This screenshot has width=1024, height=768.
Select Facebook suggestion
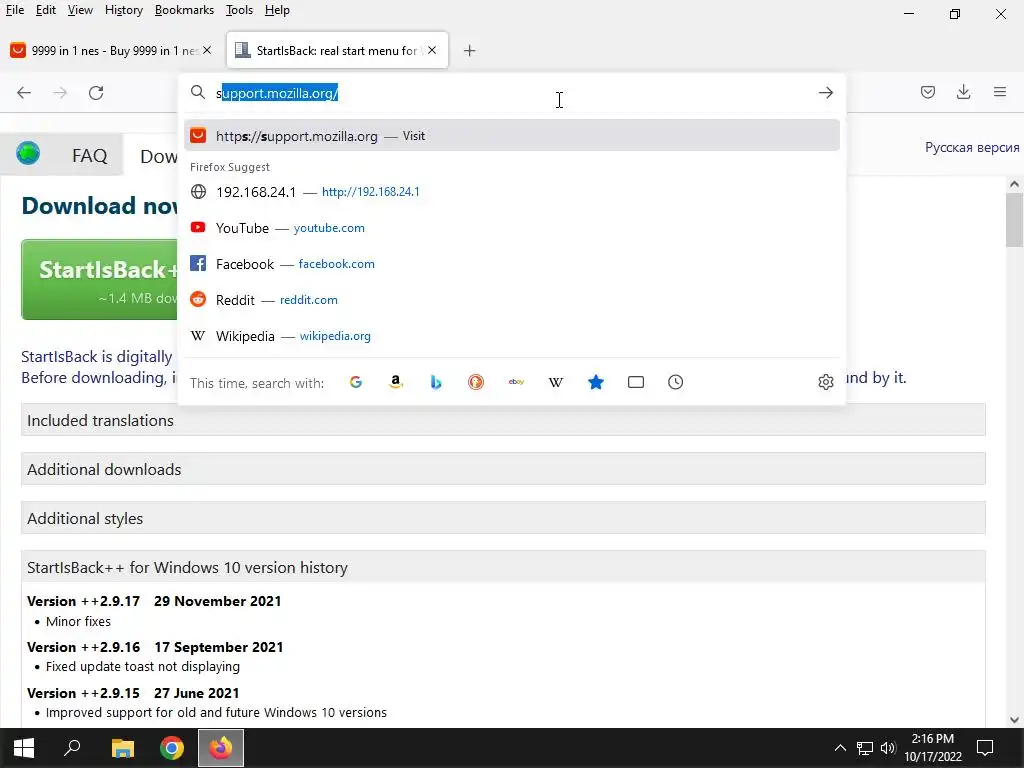(512, 264)
